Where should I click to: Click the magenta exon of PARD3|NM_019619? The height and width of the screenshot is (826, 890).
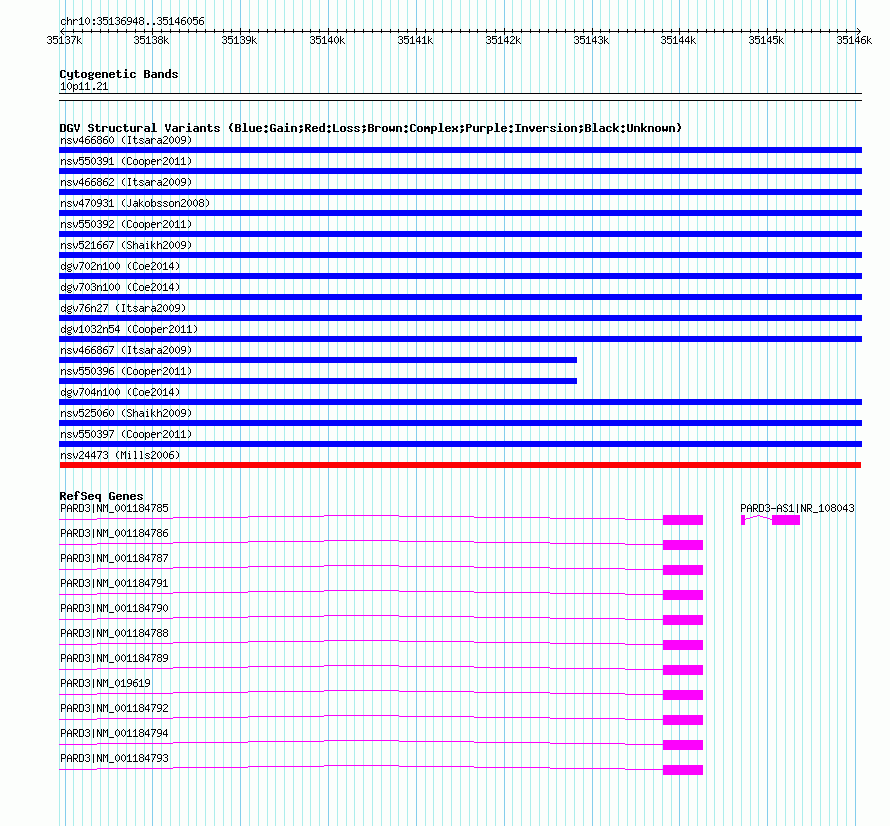click(683, 695)
